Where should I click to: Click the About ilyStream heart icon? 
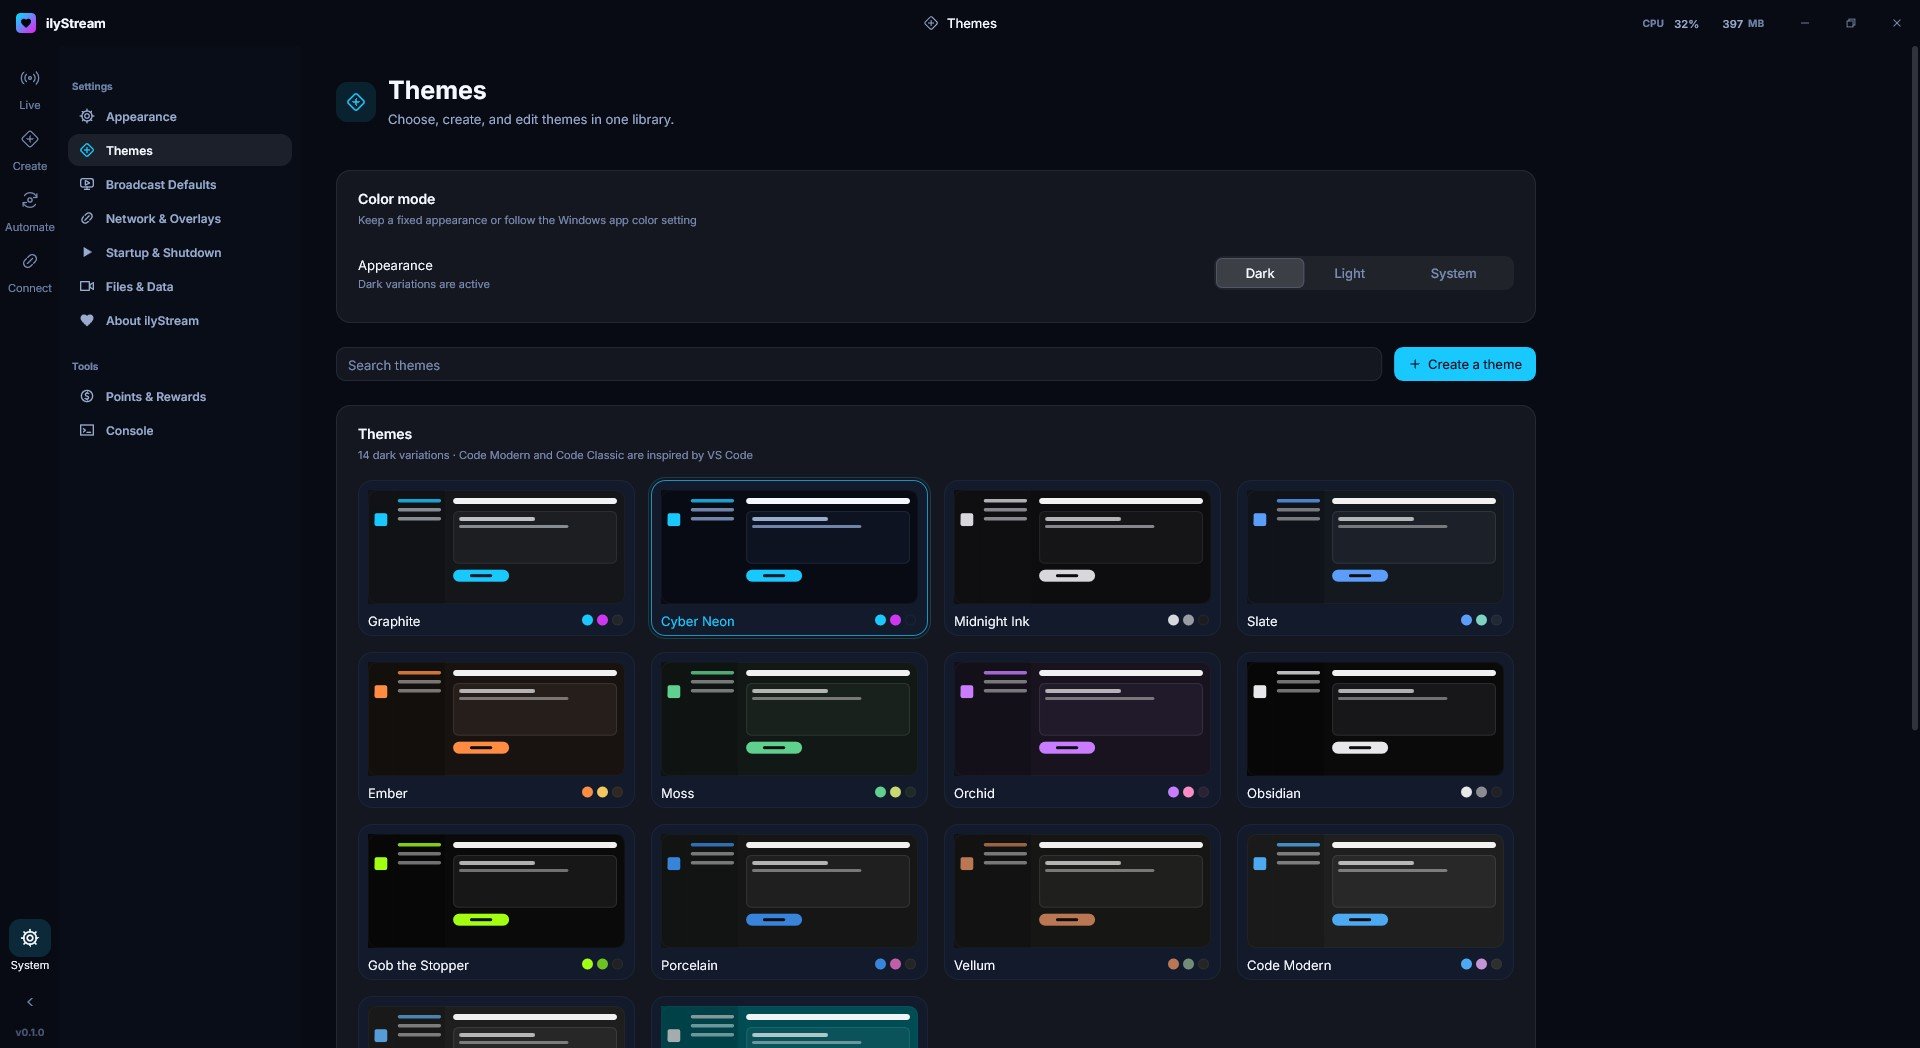coord(87,320)
